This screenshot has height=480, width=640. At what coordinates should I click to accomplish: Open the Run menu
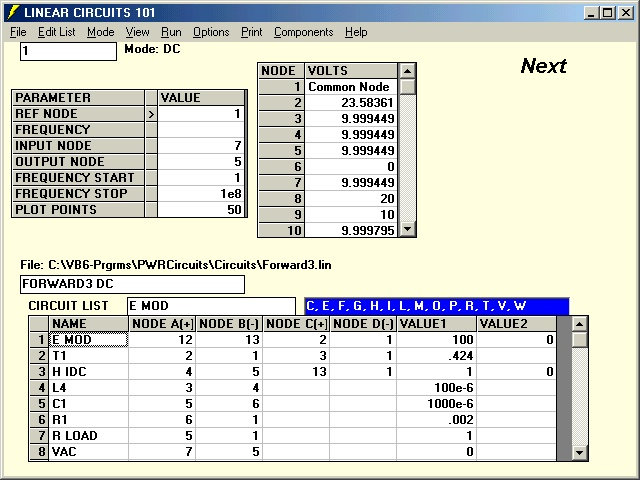click(171, 32)
